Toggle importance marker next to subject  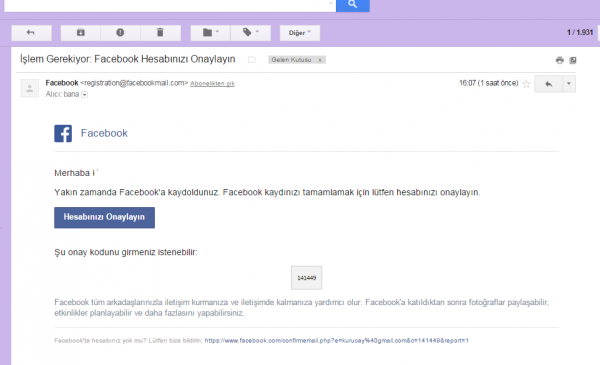251,60
